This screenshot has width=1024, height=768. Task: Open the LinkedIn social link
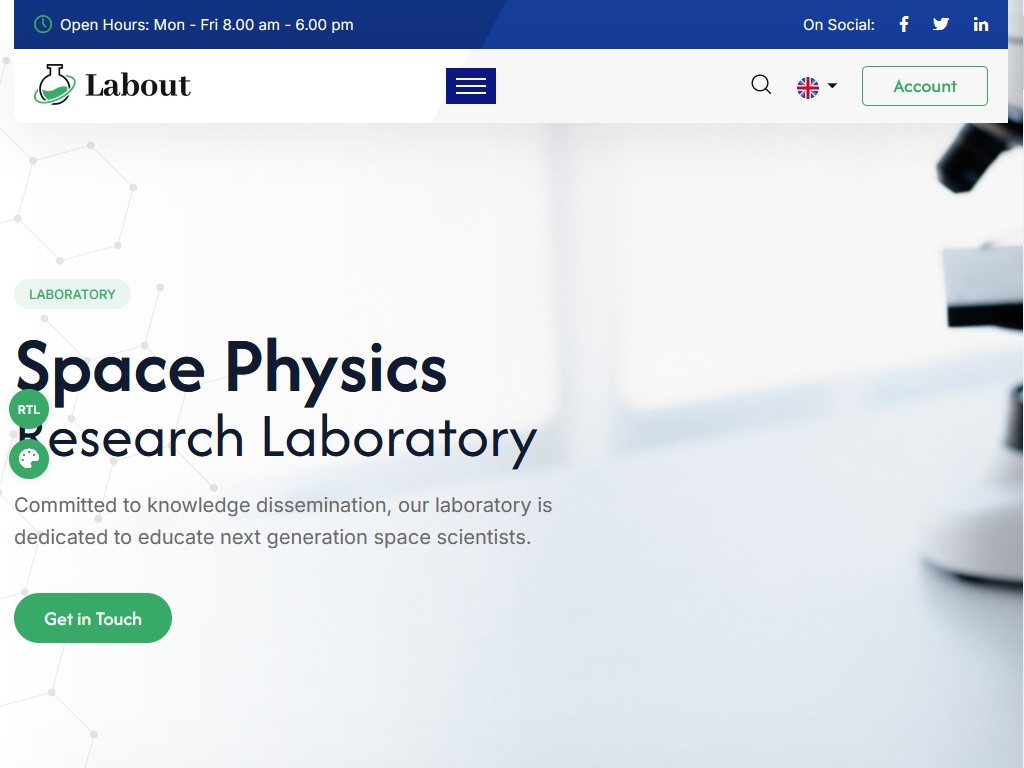(x=981, y=24)
